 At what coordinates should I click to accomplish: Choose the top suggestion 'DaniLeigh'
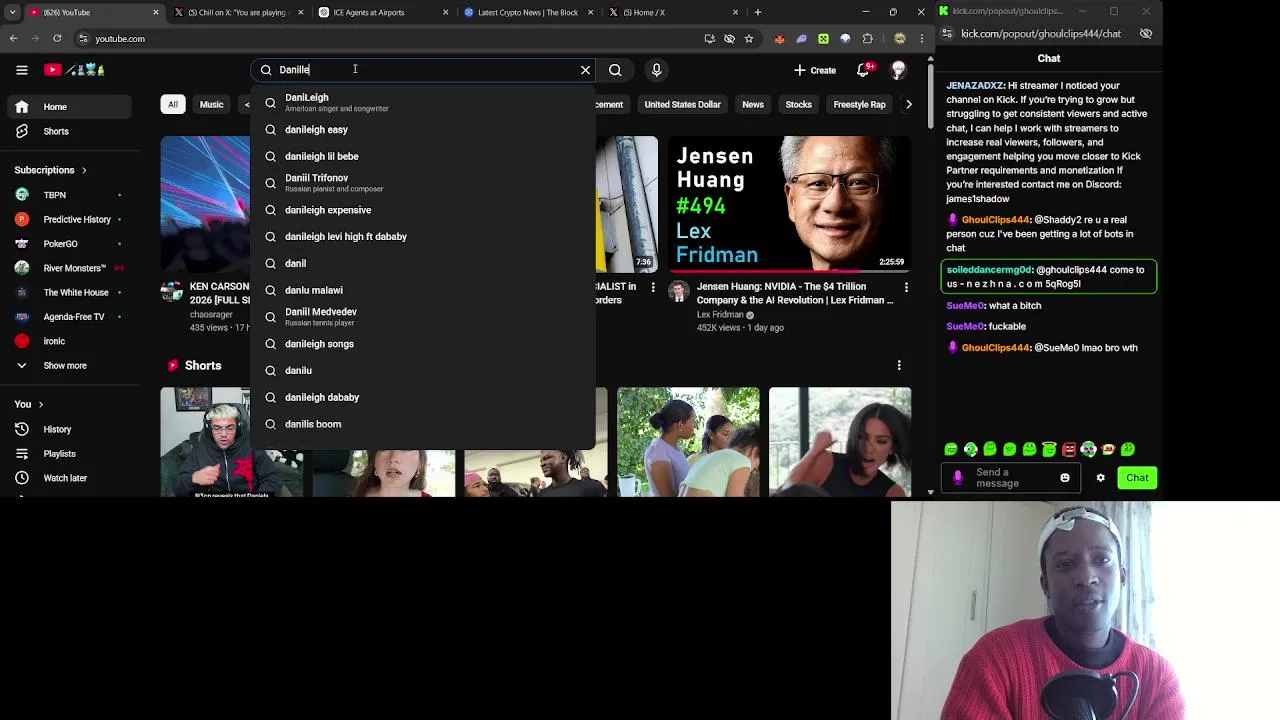pos(423,103)
